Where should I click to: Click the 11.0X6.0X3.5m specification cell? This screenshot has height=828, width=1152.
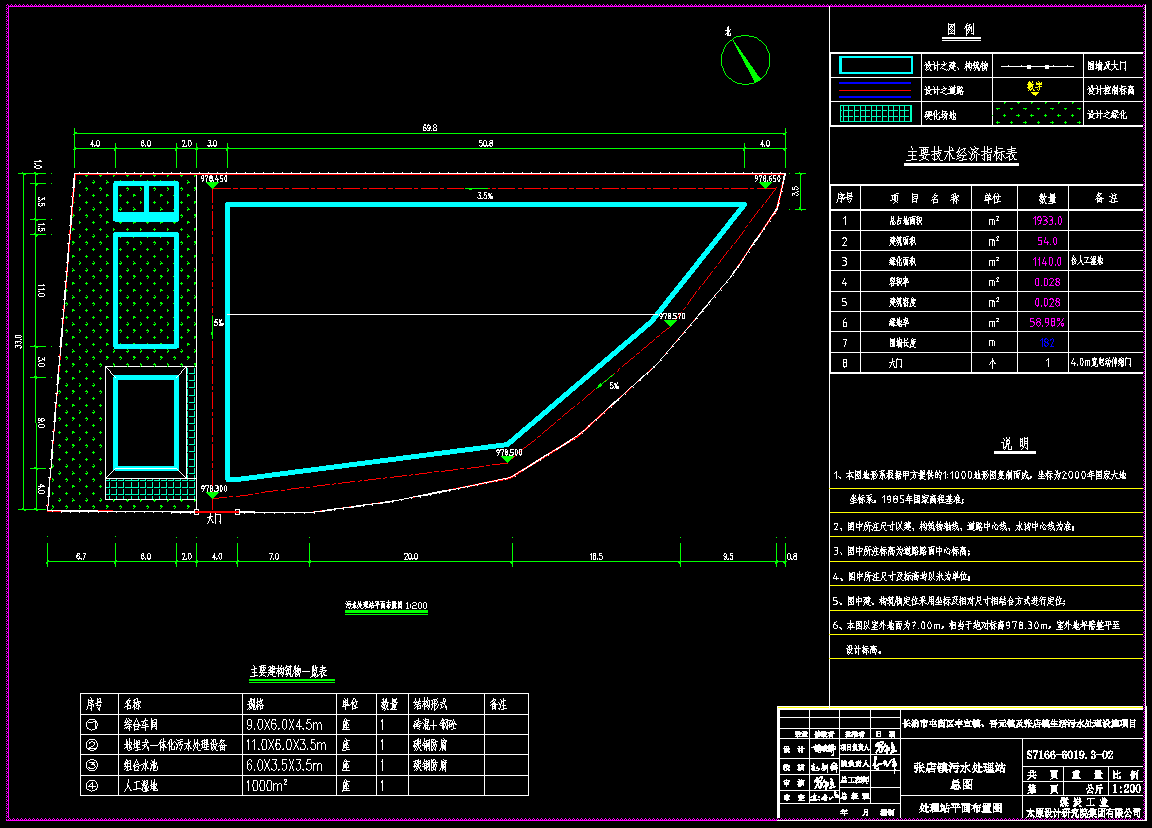click(x=286, y=745)
